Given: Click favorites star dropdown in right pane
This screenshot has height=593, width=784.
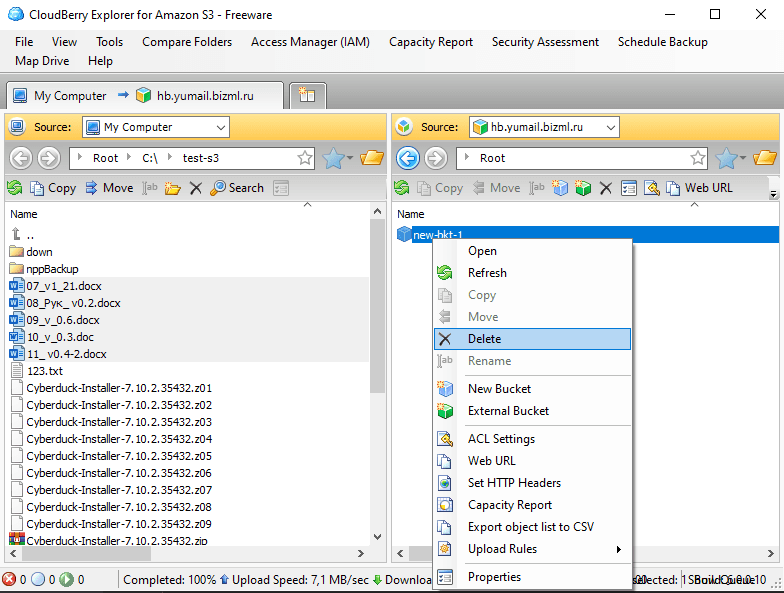Looking at the screenshot, I should 730,158.
